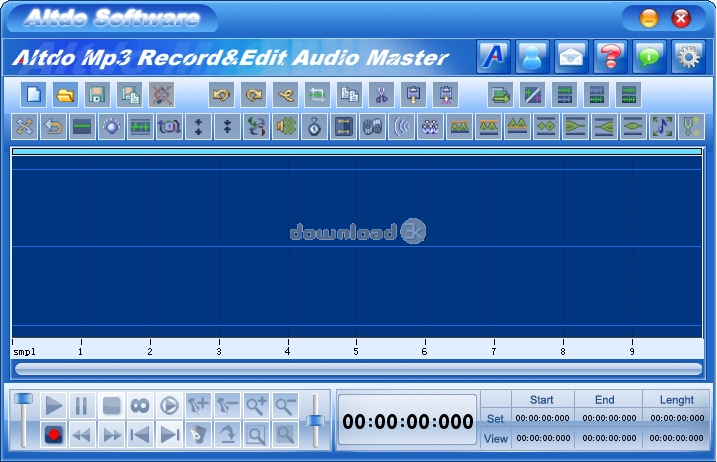
Task: Click timeline ruler marker 2
Action: pyautogui.click(x=150, y=351)
